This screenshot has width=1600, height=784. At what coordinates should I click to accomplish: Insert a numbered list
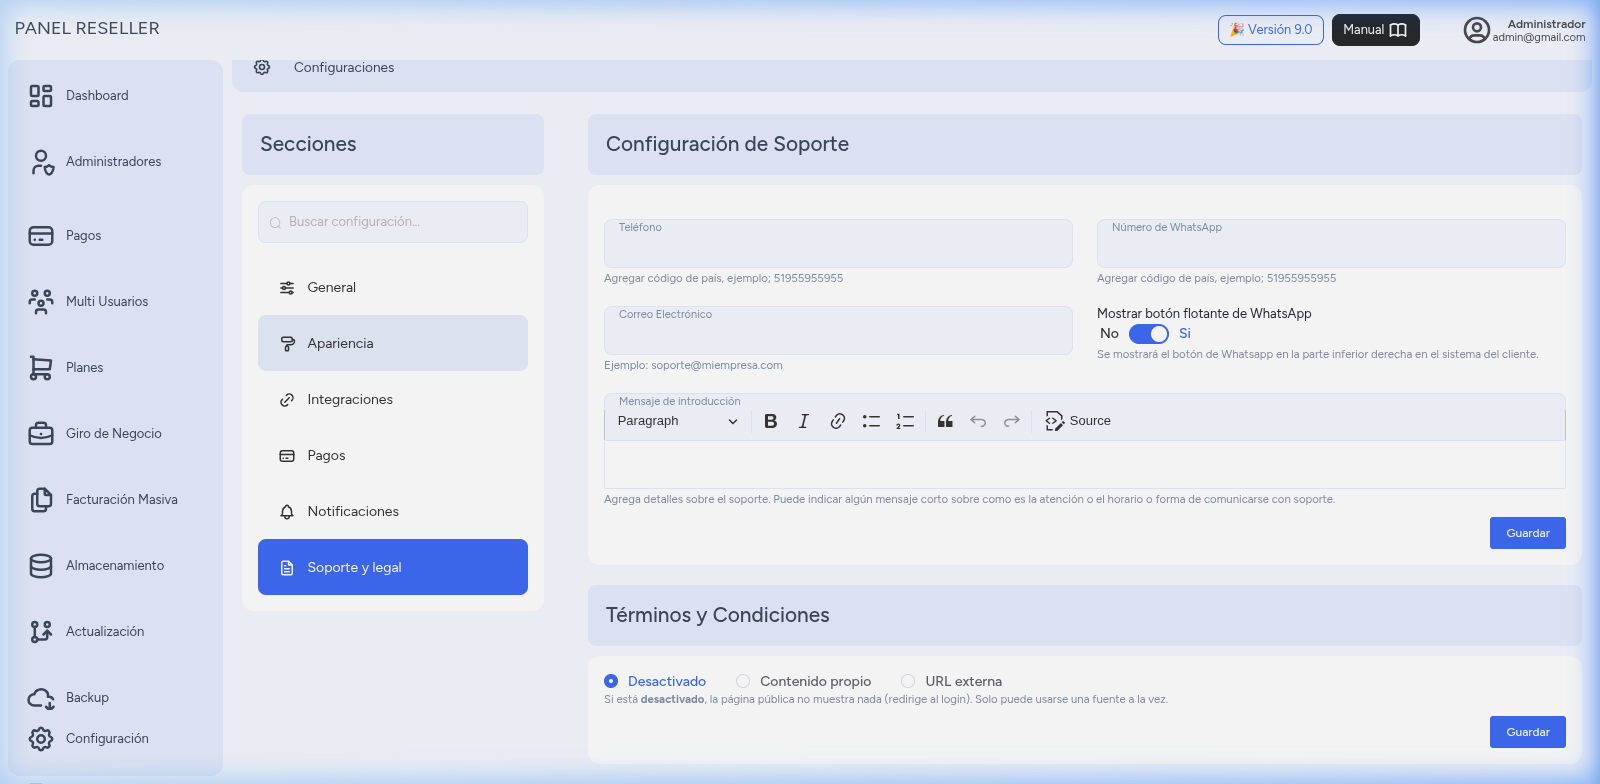coord(905,421)
